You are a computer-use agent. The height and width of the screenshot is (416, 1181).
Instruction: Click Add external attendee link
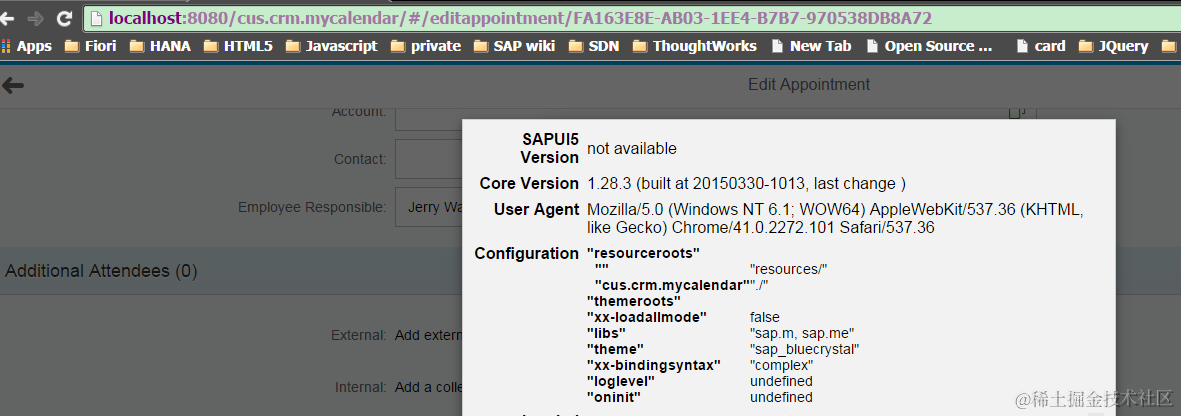click(428, 335)
